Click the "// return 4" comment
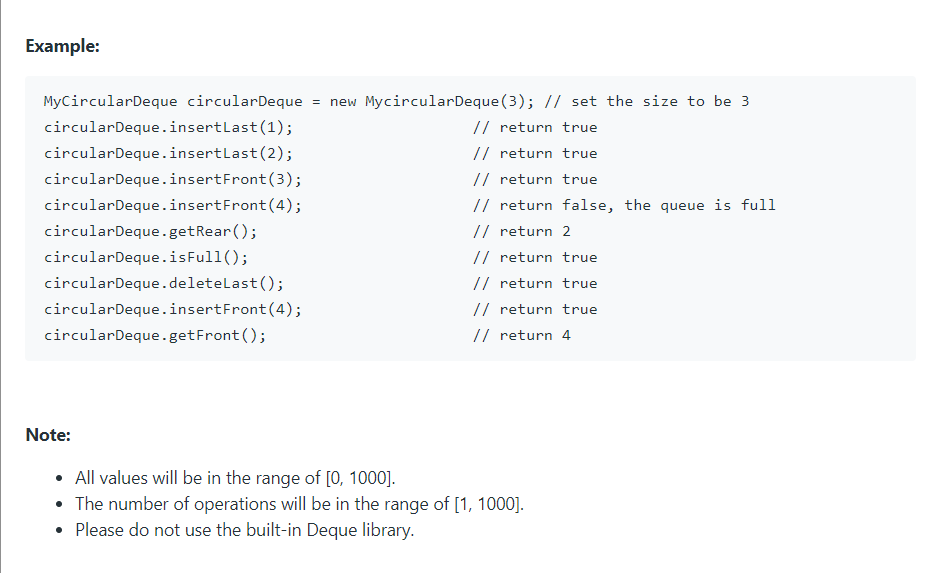940x573 pixels. [x=522, y=335]
